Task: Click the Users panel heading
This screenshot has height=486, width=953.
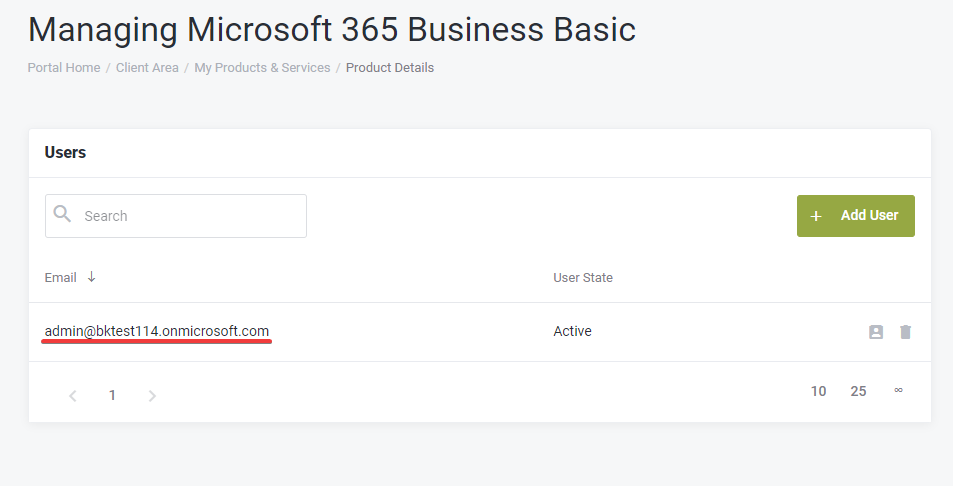Action: [x=65, y=152]
